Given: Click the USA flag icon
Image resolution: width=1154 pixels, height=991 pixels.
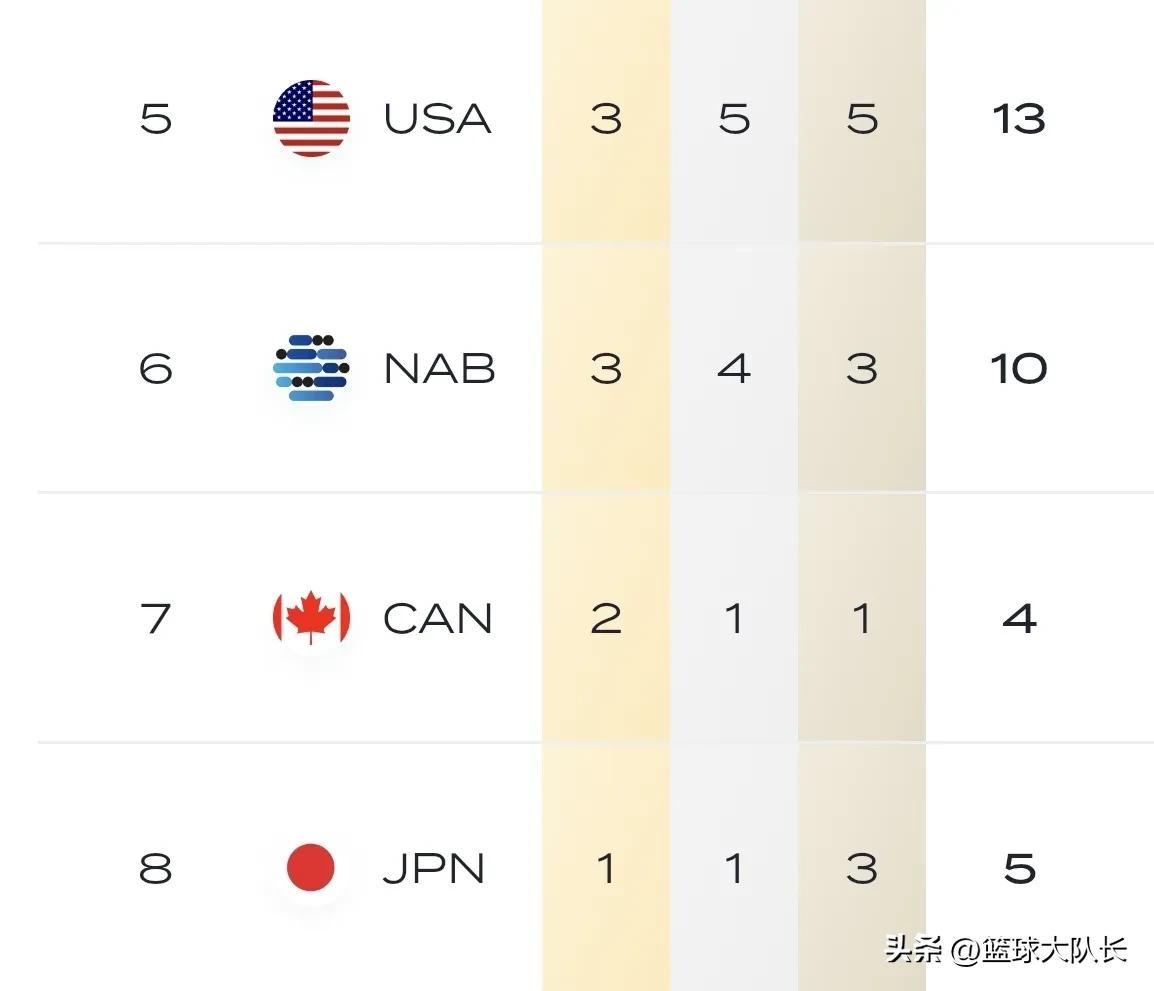Looking at the screenshot, I should [x=311, y=118].
